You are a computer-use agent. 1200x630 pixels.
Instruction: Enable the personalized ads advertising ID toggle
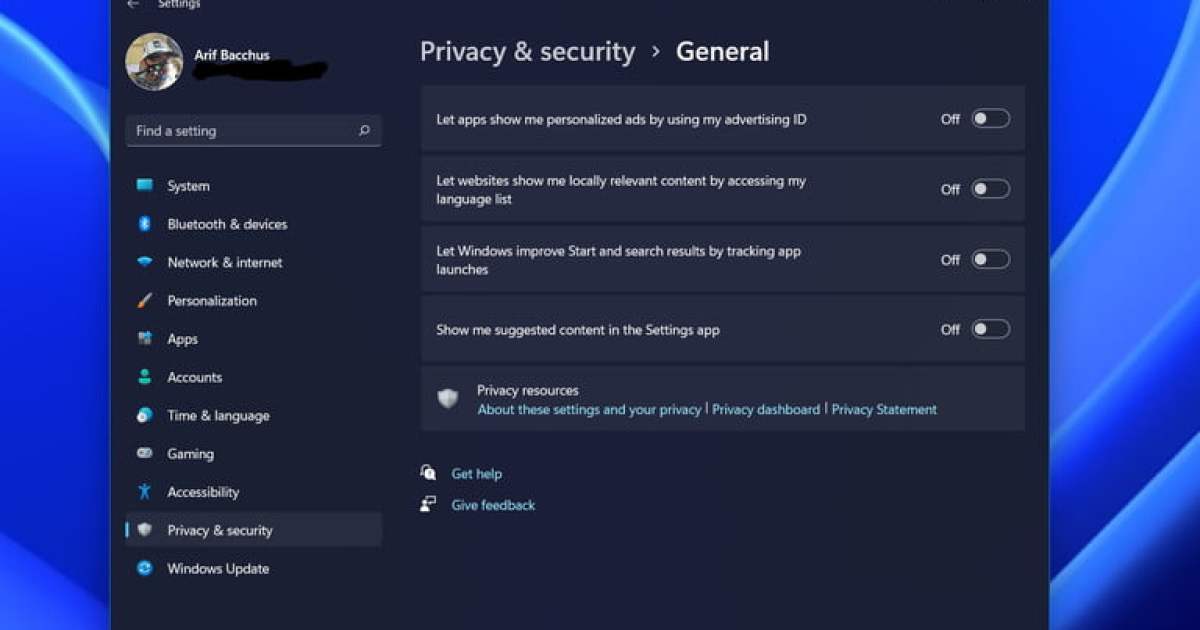click(990, 119)
